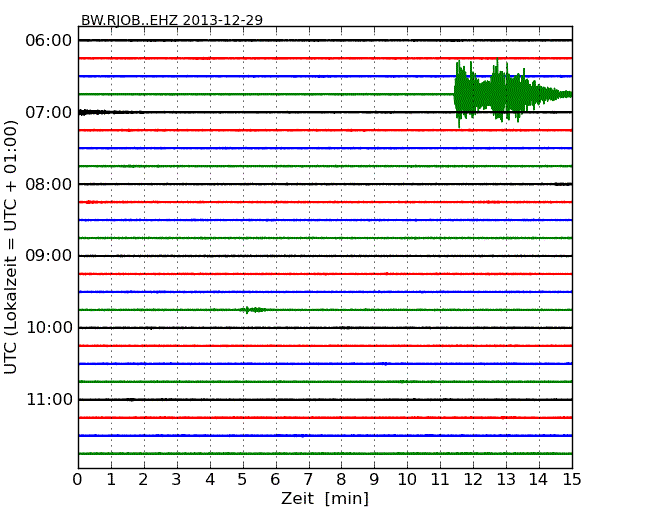Click x-axis tick label 6
This screenshot has height=520, width=650.
pos(275,480)
